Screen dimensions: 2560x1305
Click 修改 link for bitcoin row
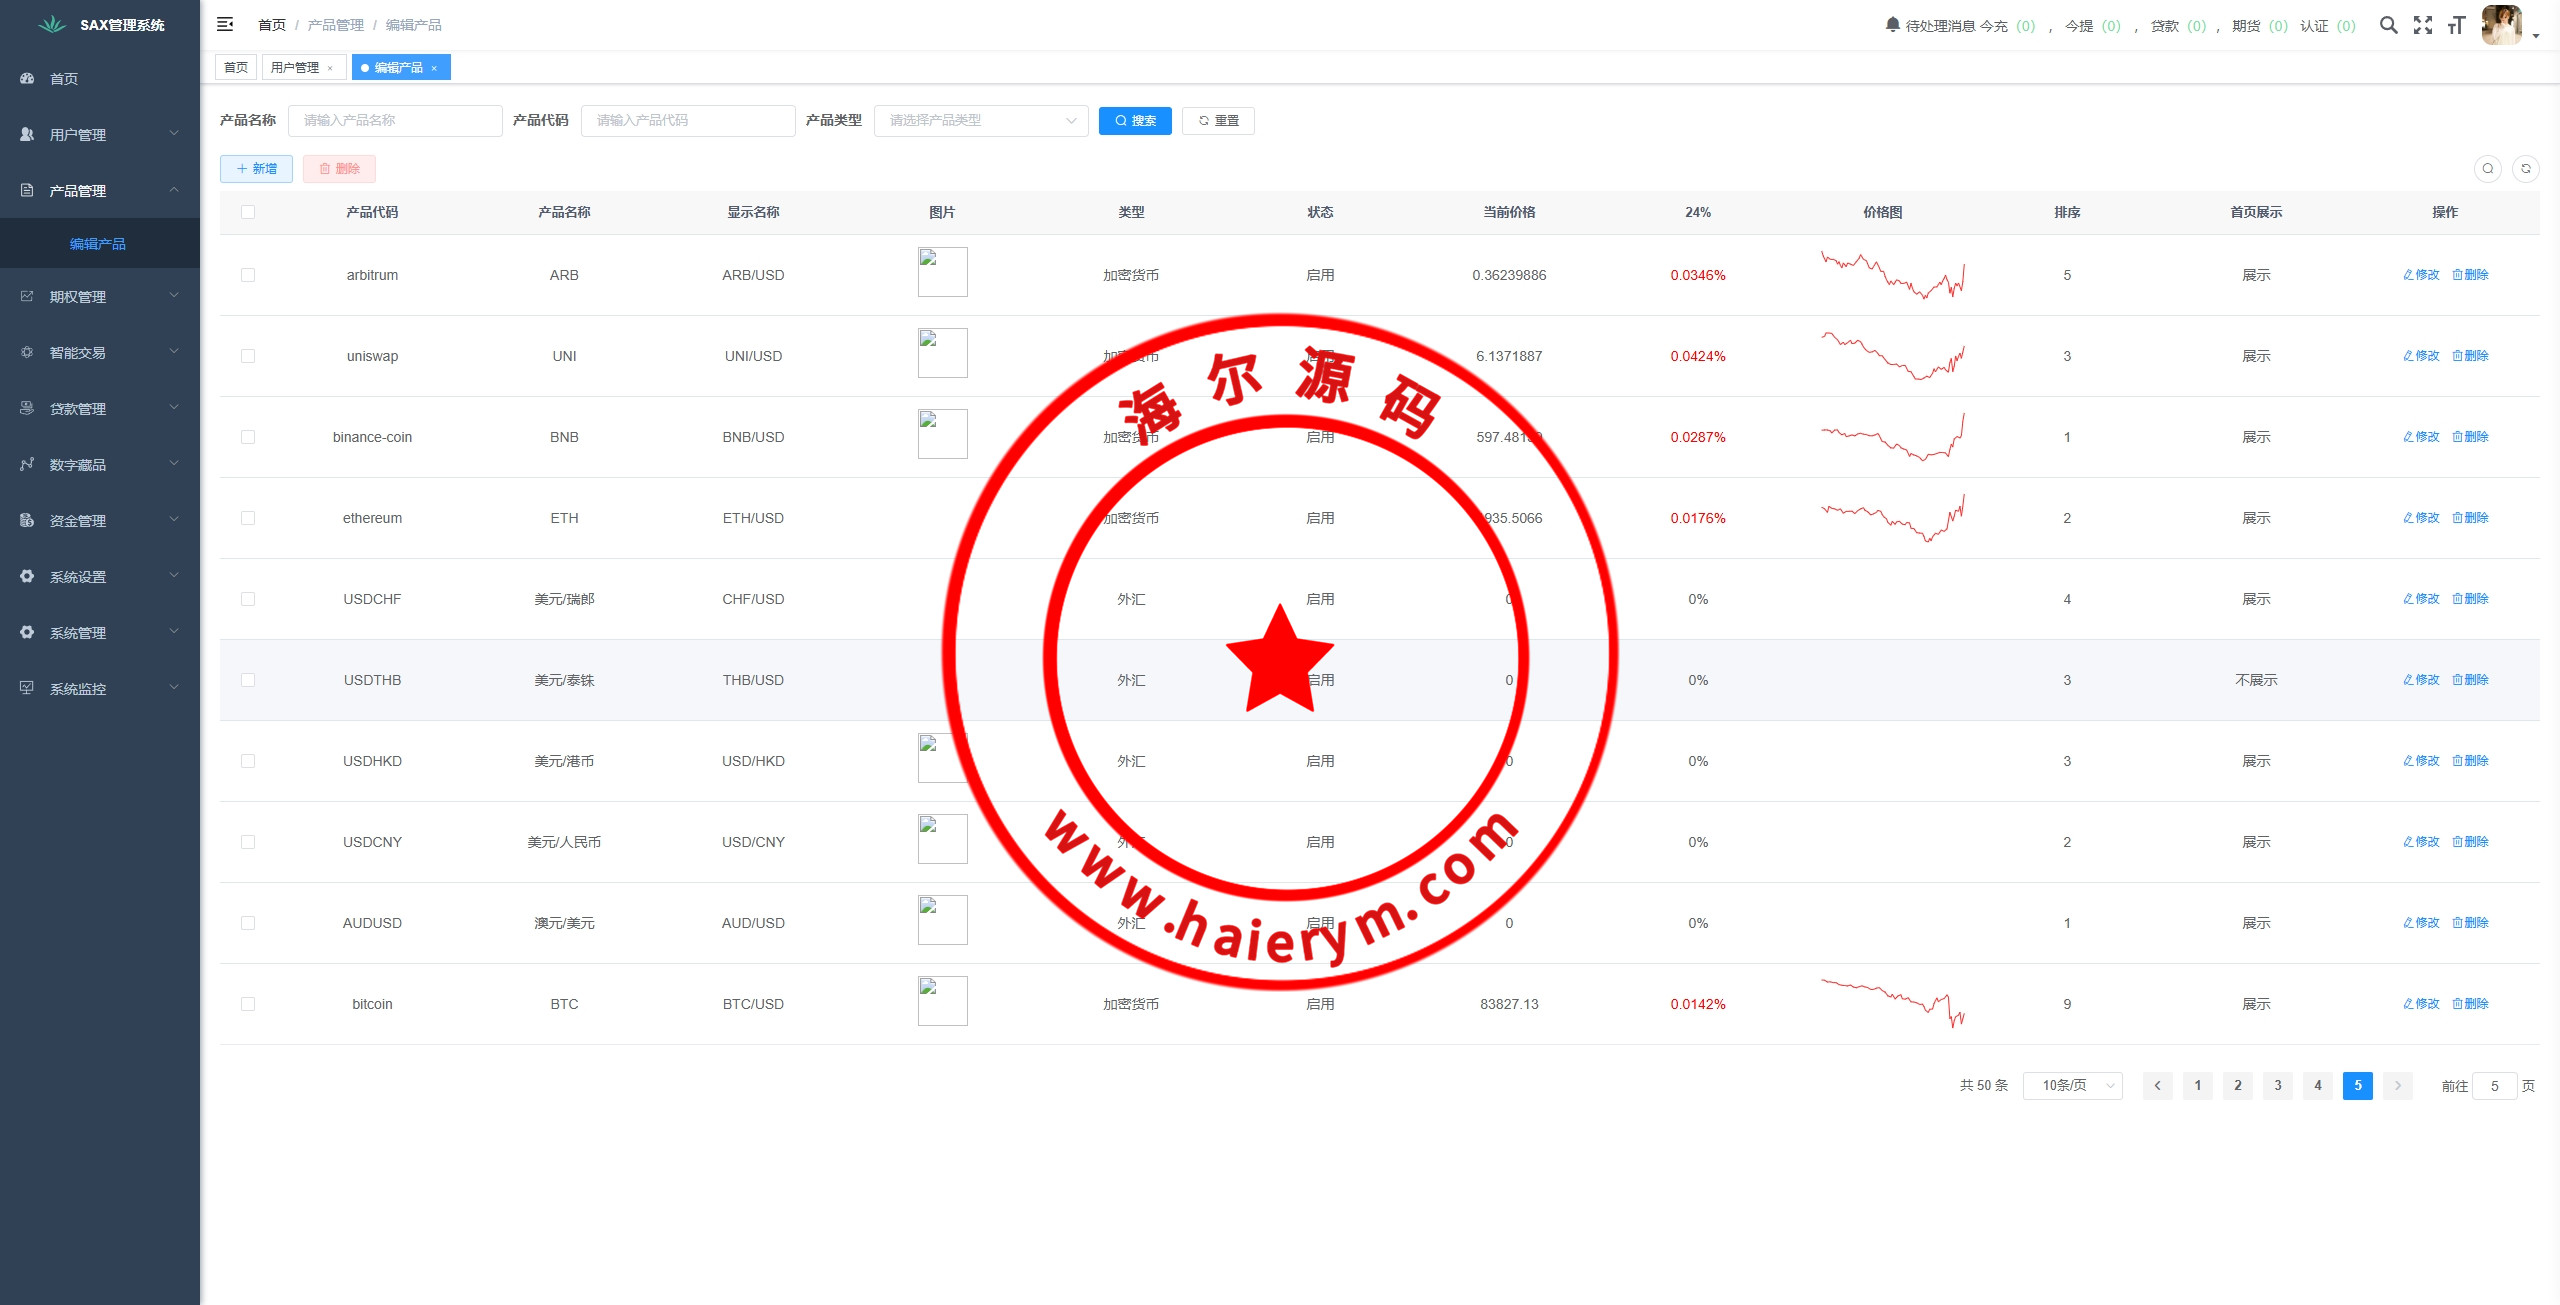[2421, 1004]
